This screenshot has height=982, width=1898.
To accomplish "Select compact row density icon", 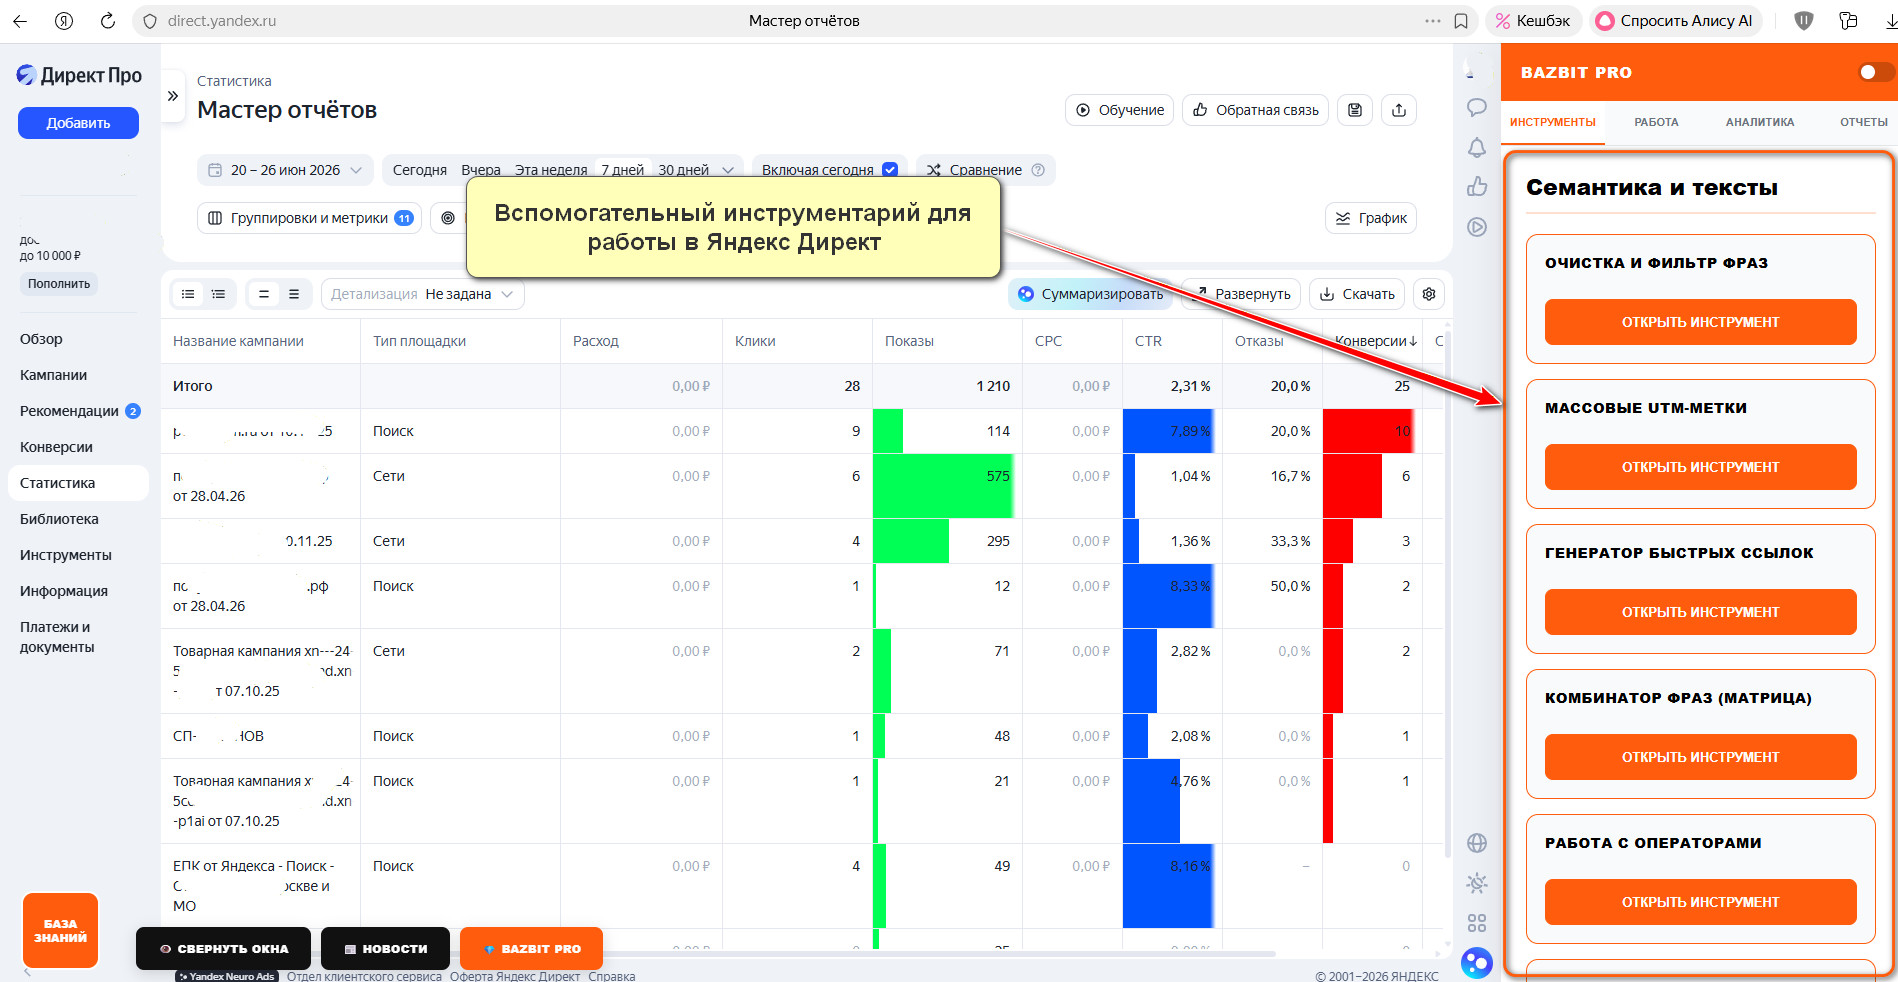I will click(x=264, y=294).
